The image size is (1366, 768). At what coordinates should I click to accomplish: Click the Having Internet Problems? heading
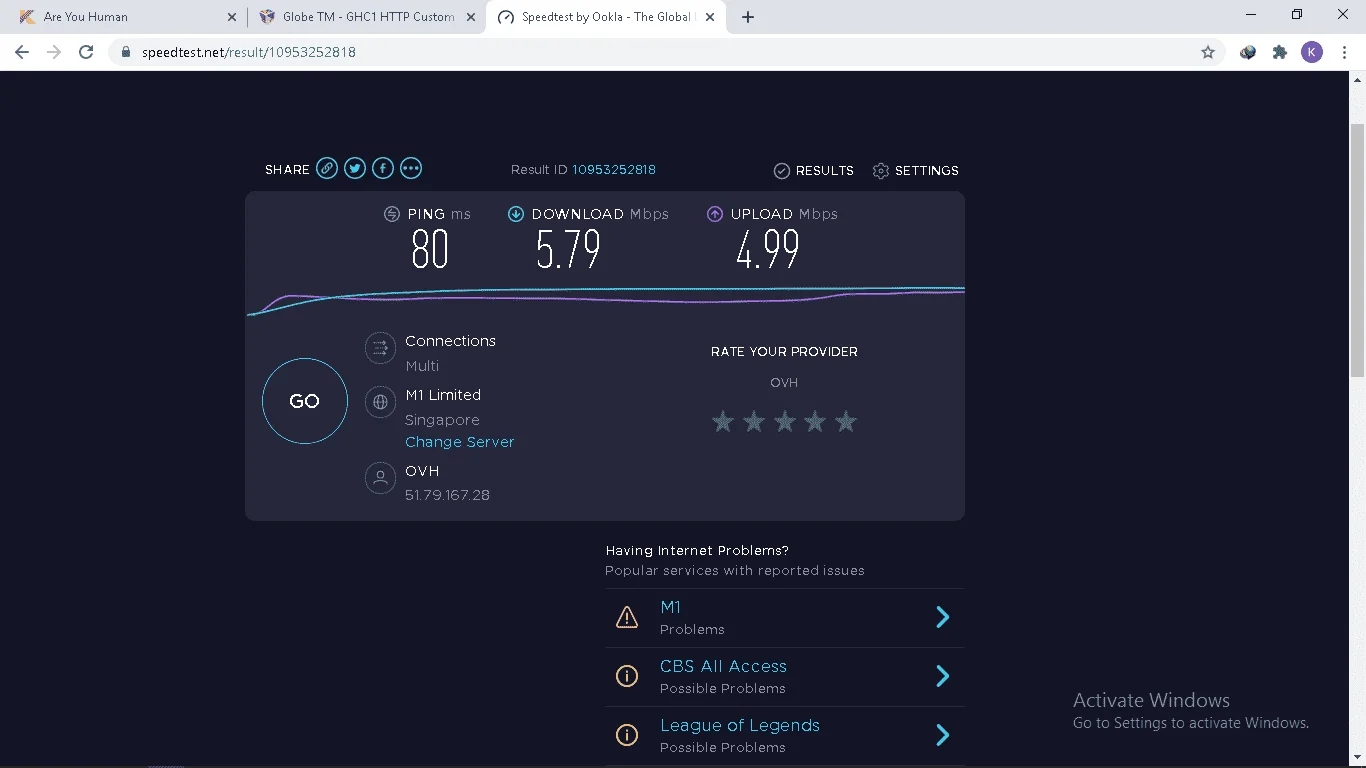pyautogui.click(x=697, y=550)
